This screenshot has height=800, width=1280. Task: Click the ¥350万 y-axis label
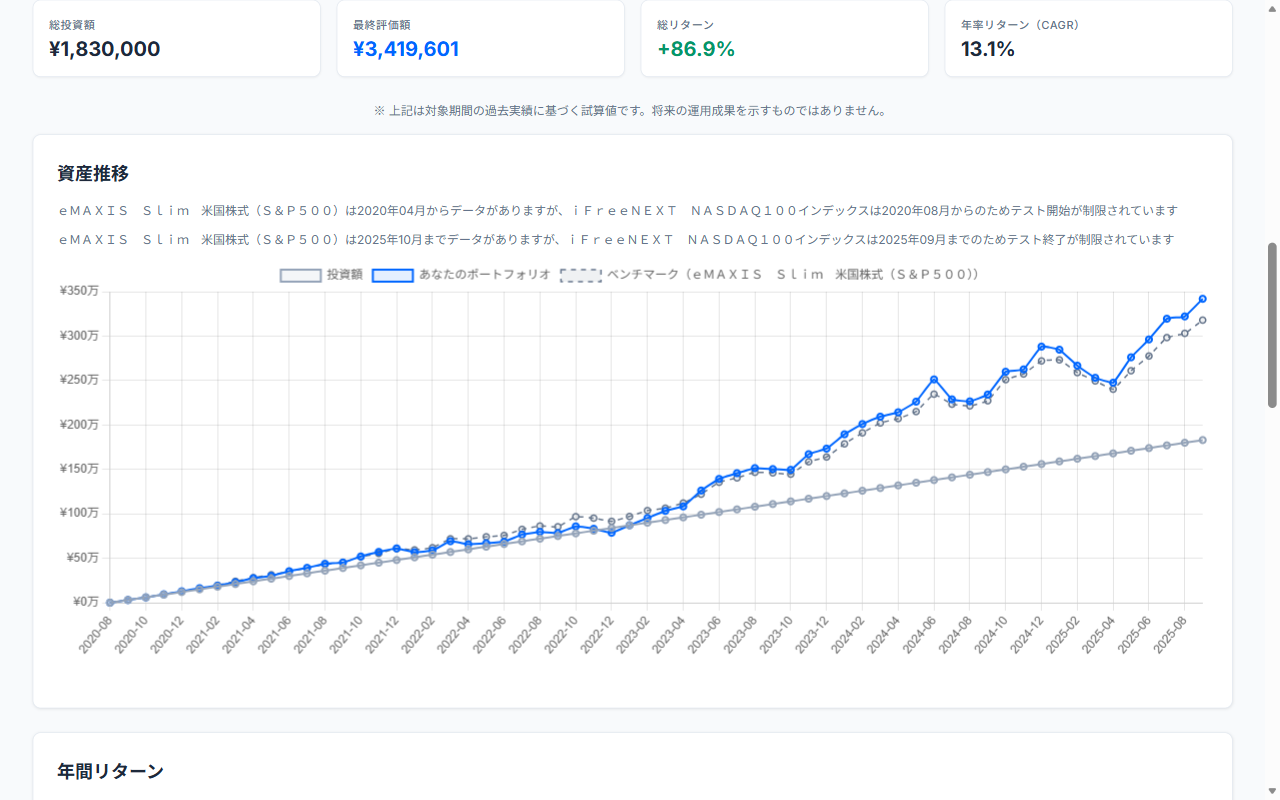click(x=78, y=291)
